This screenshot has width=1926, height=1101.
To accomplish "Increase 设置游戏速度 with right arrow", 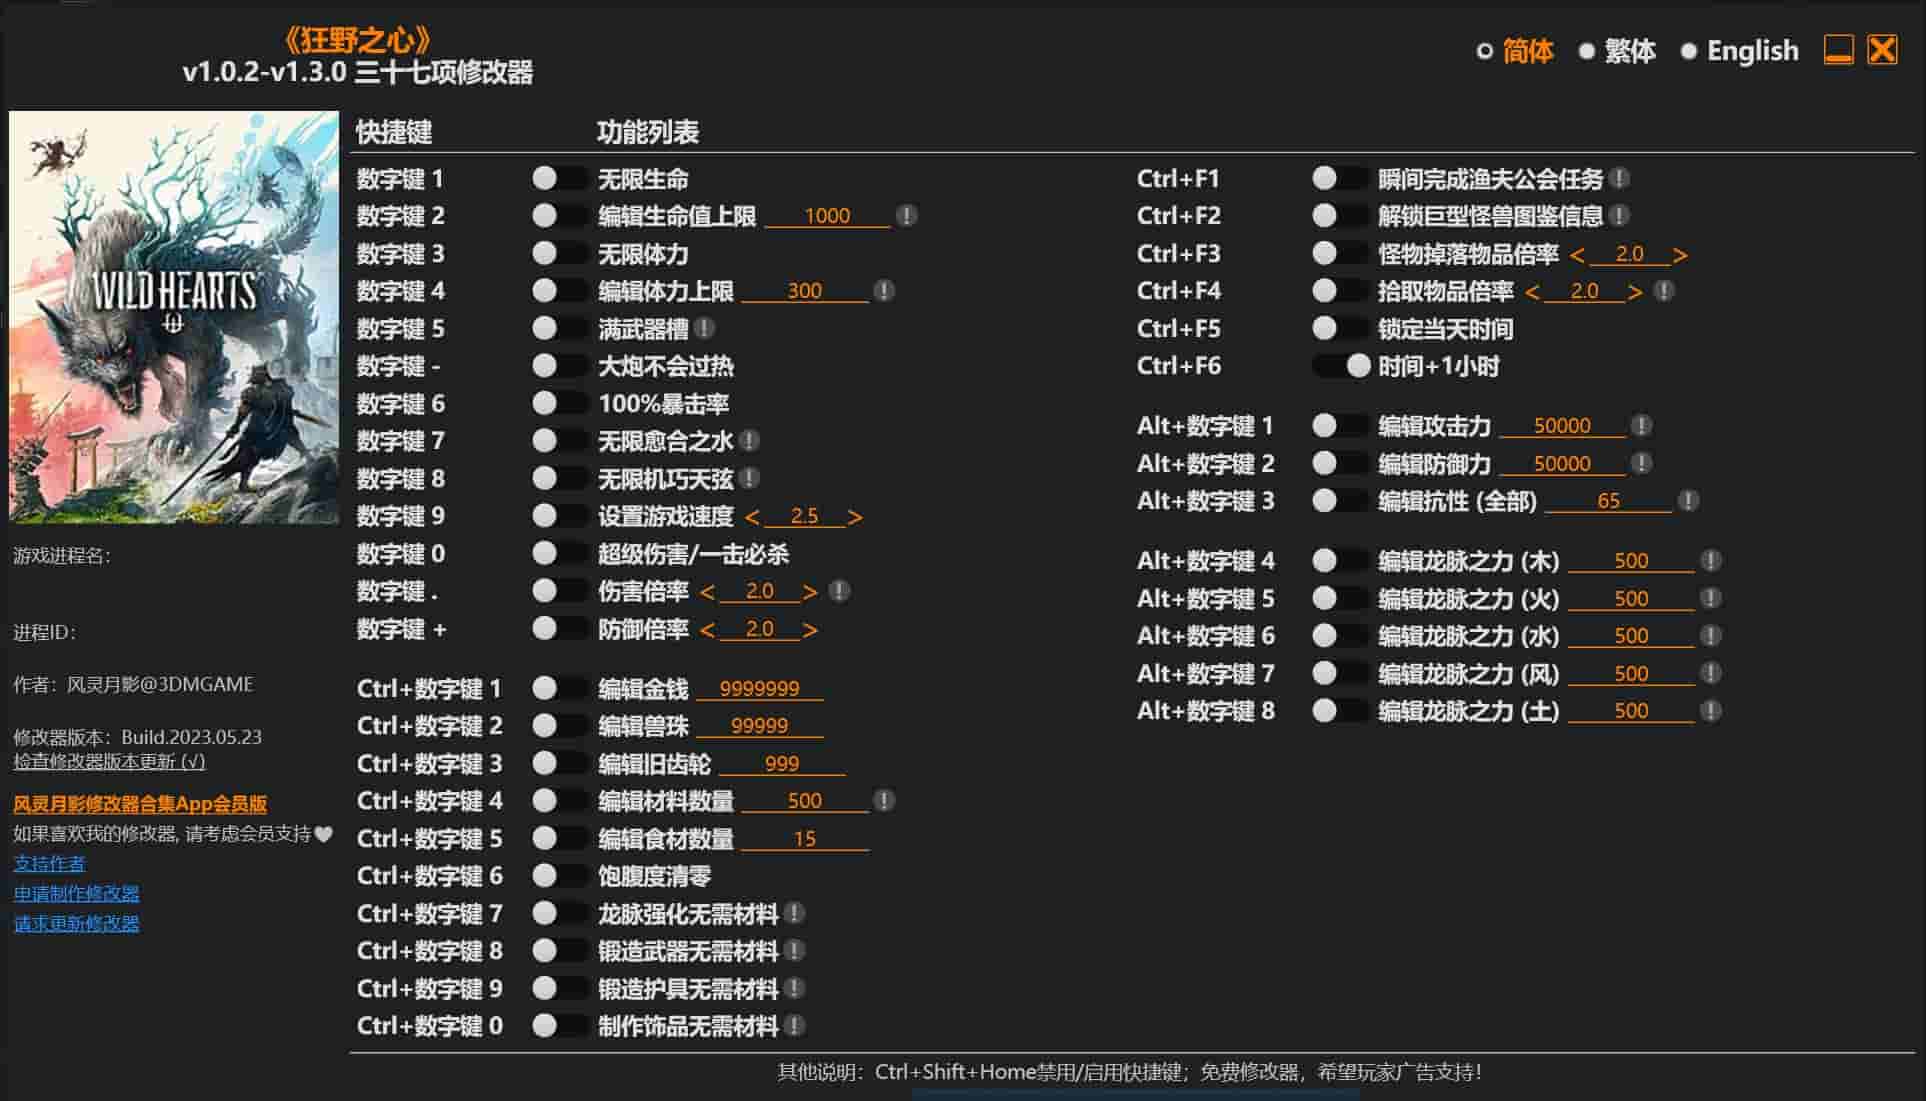I will (854, 517).
